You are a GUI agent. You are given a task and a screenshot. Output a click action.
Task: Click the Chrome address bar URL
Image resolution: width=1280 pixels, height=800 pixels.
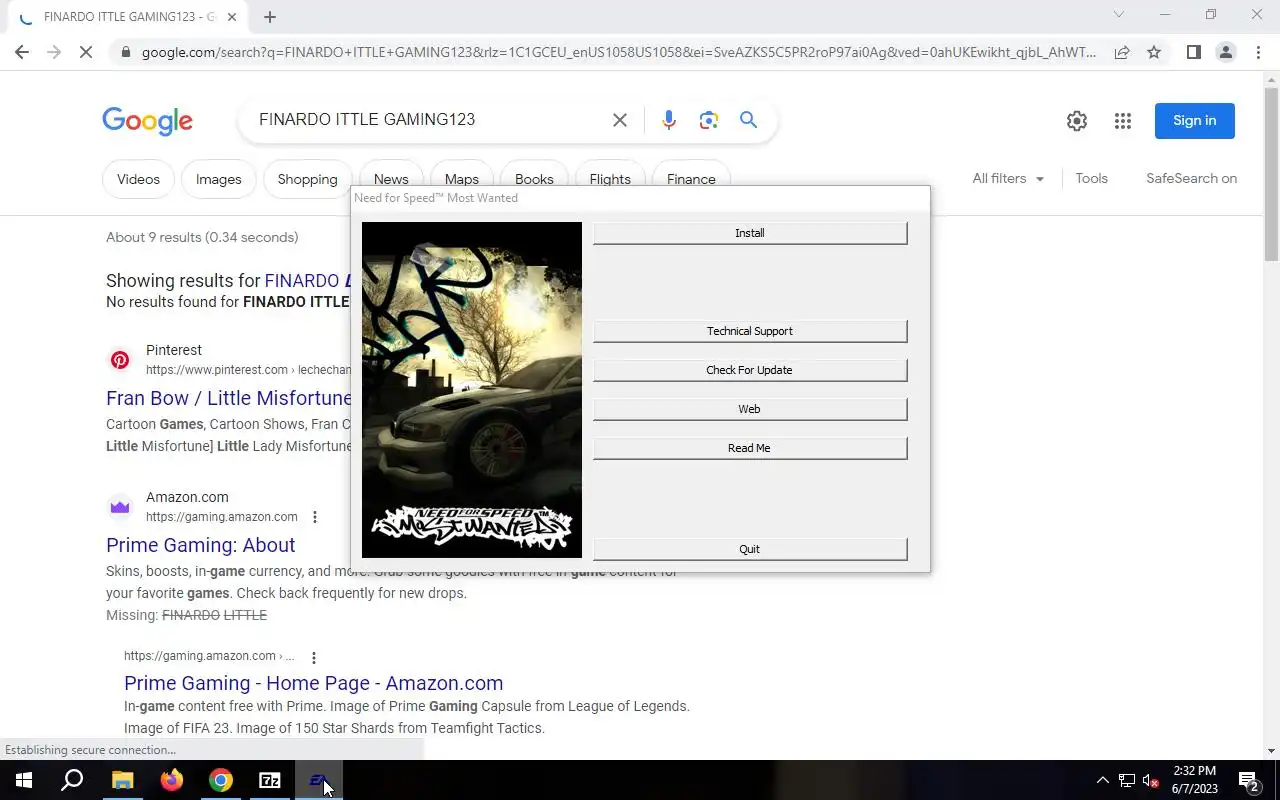[x=618, y=52]
